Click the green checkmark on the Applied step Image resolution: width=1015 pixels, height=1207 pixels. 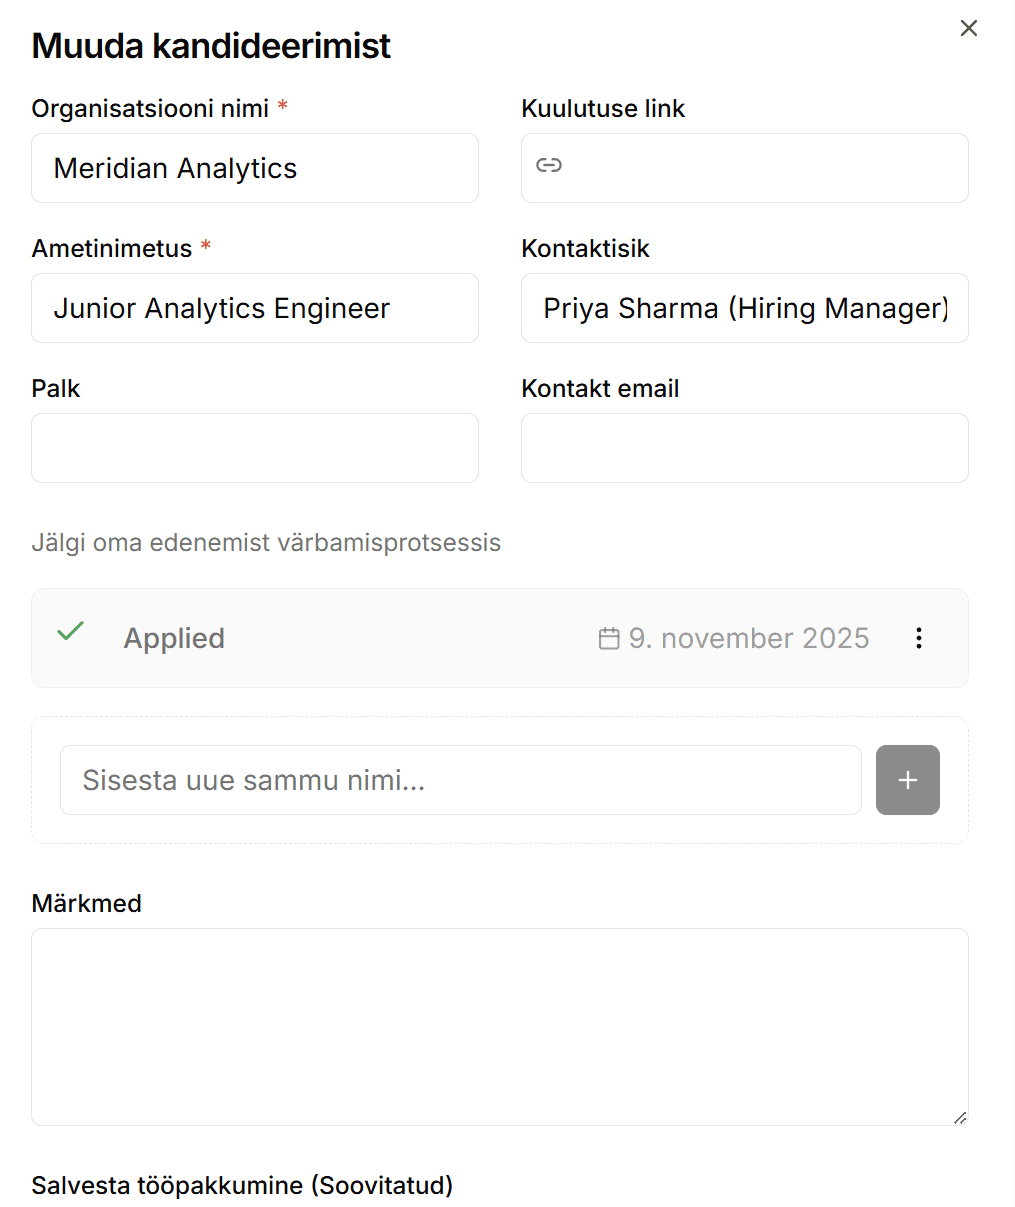click(70, 632)
